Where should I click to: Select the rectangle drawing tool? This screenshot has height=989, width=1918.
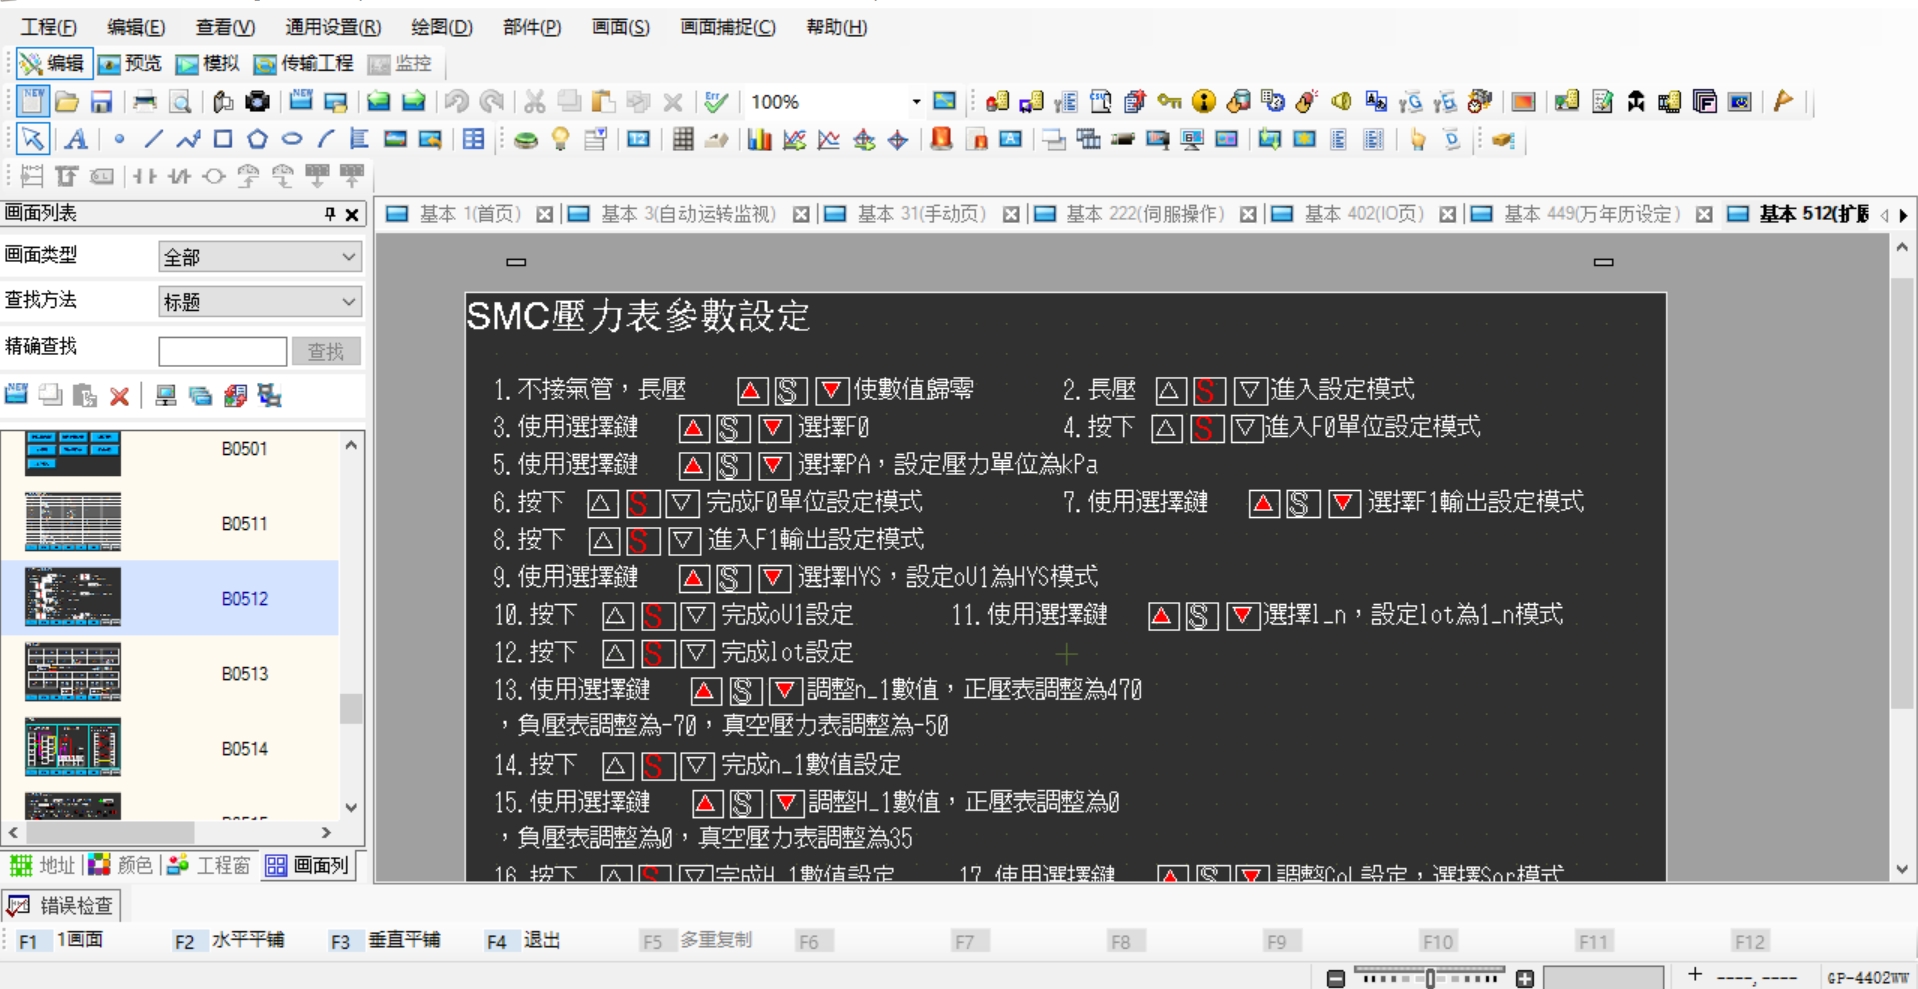(223, 139)
